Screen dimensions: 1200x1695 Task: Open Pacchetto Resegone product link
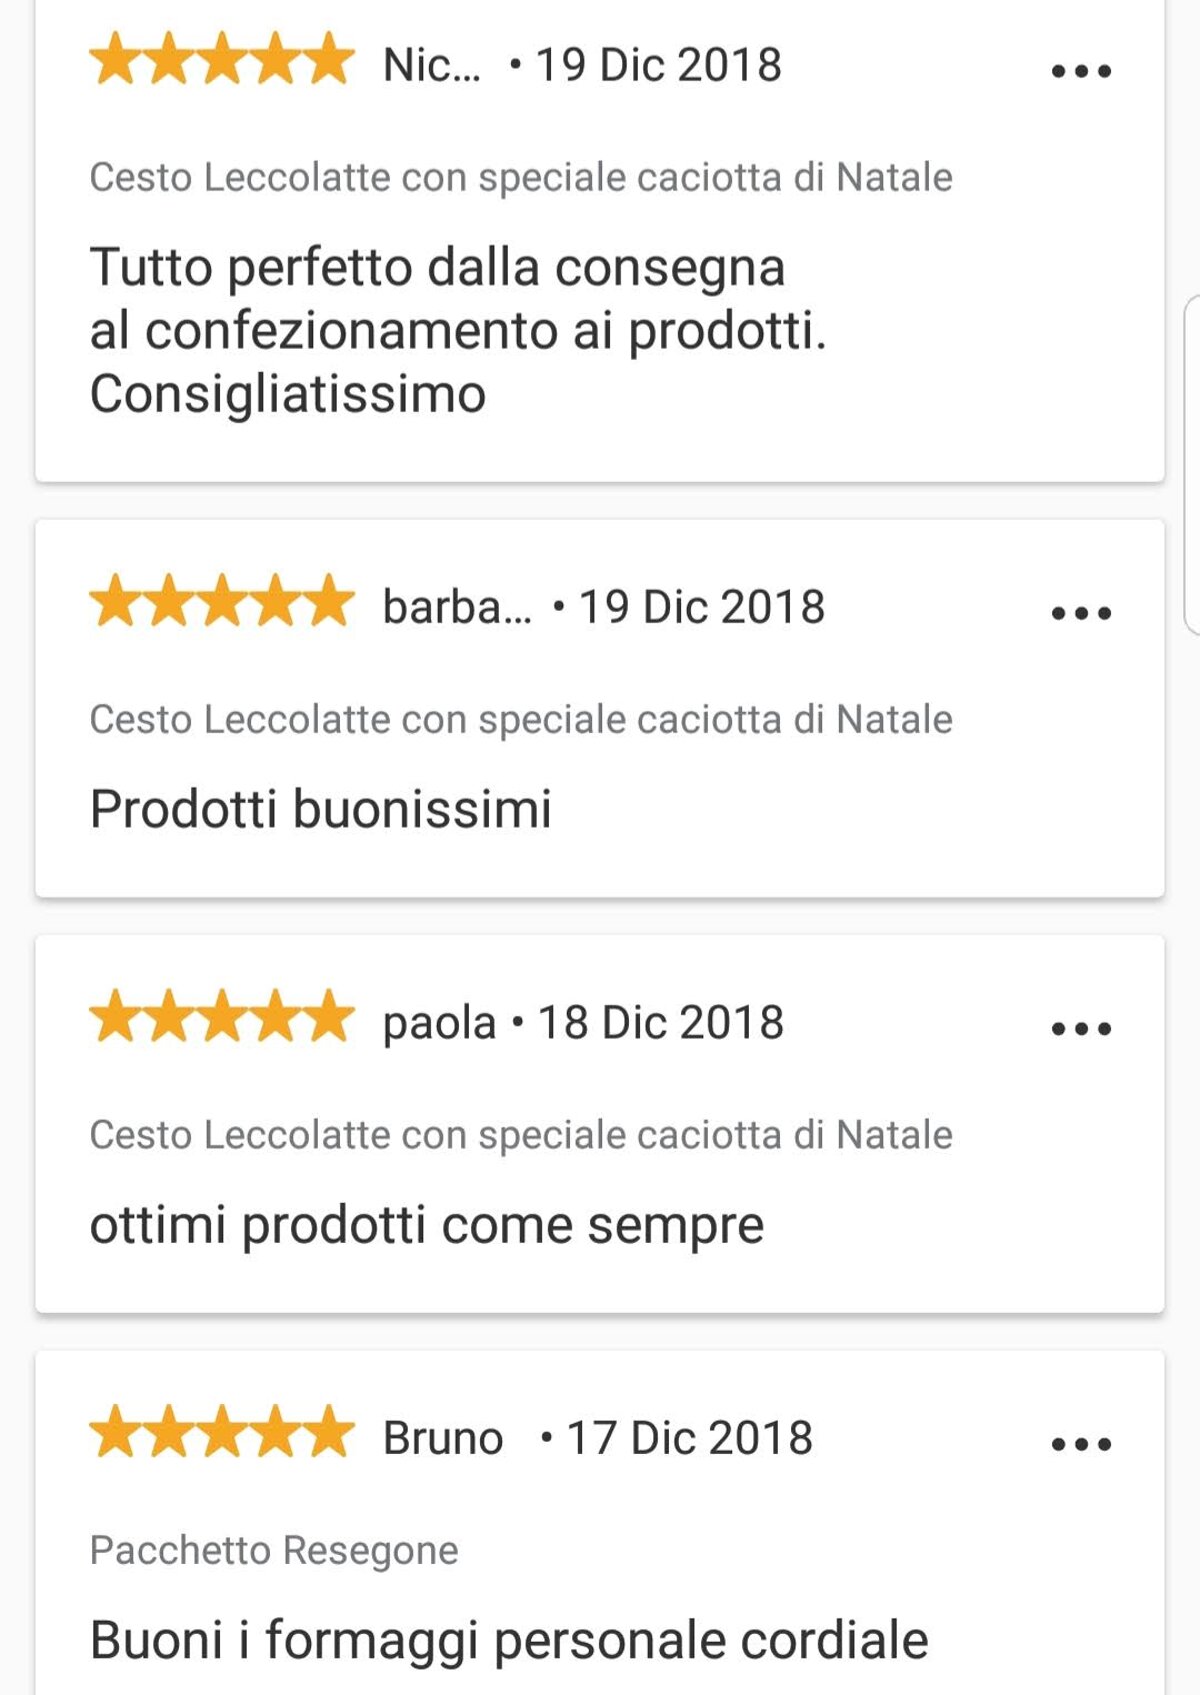tap(274, 1551)
